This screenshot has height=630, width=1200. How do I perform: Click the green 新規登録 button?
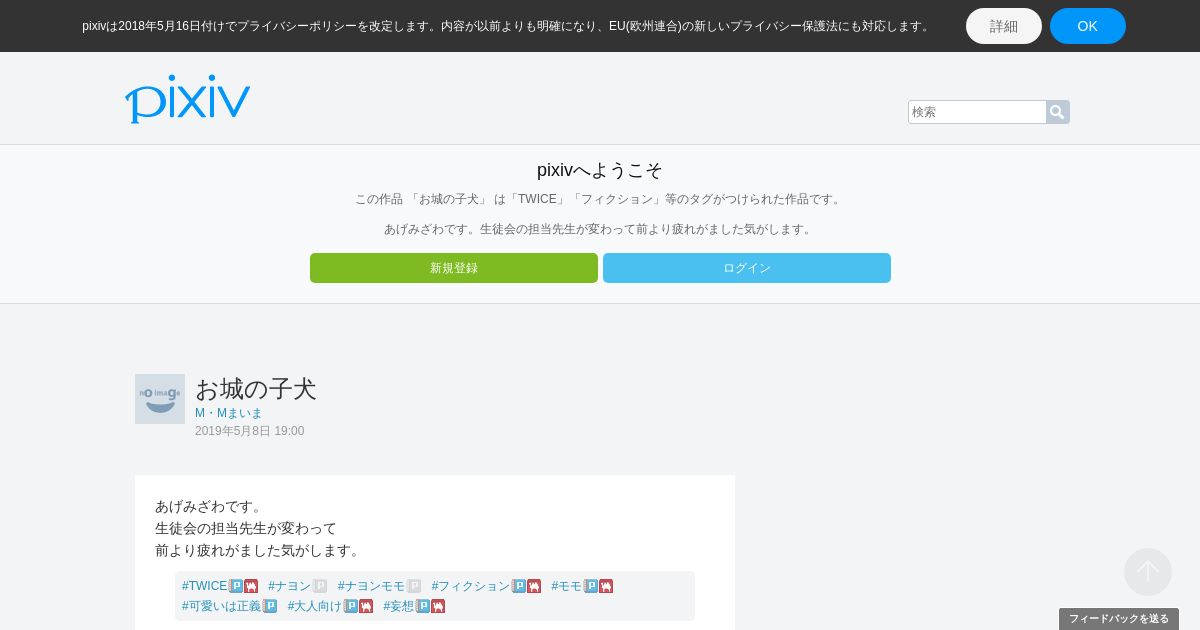click(x=454, y=268)
